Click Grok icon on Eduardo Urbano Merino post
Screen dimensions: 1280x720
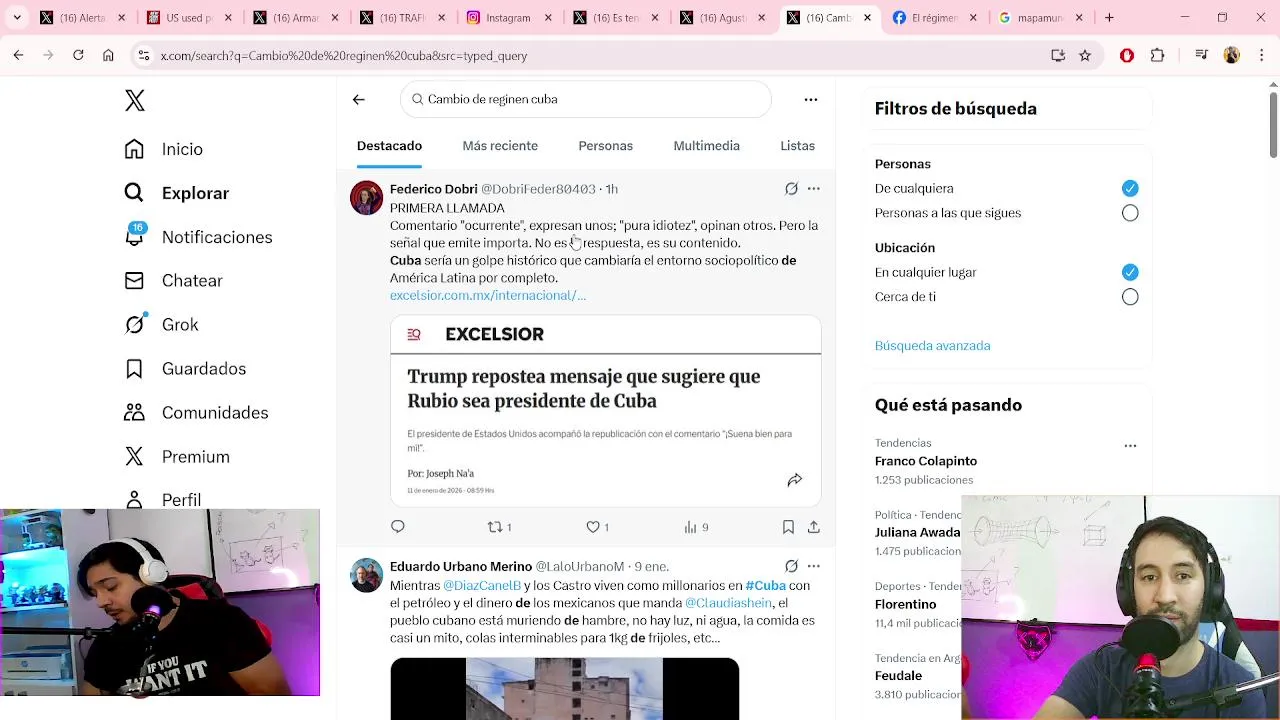click(791, 566)
